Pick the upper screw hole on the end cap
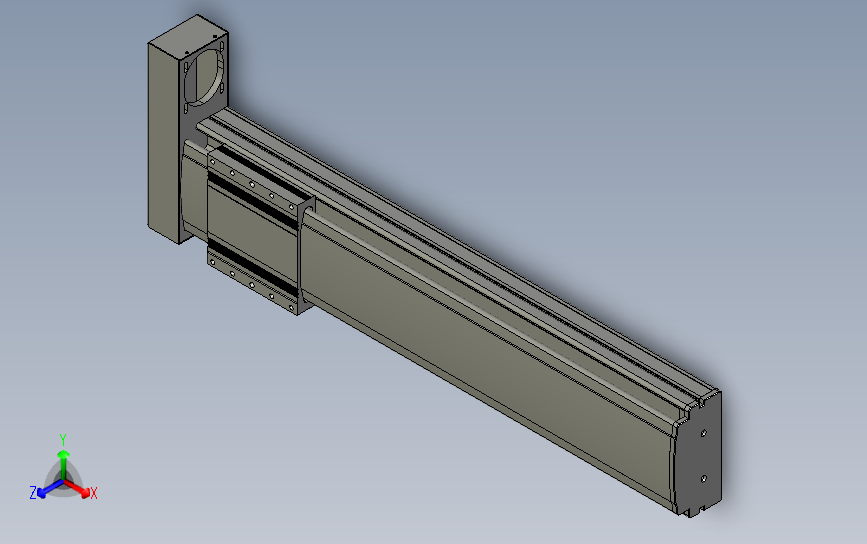 click(703, 433)
